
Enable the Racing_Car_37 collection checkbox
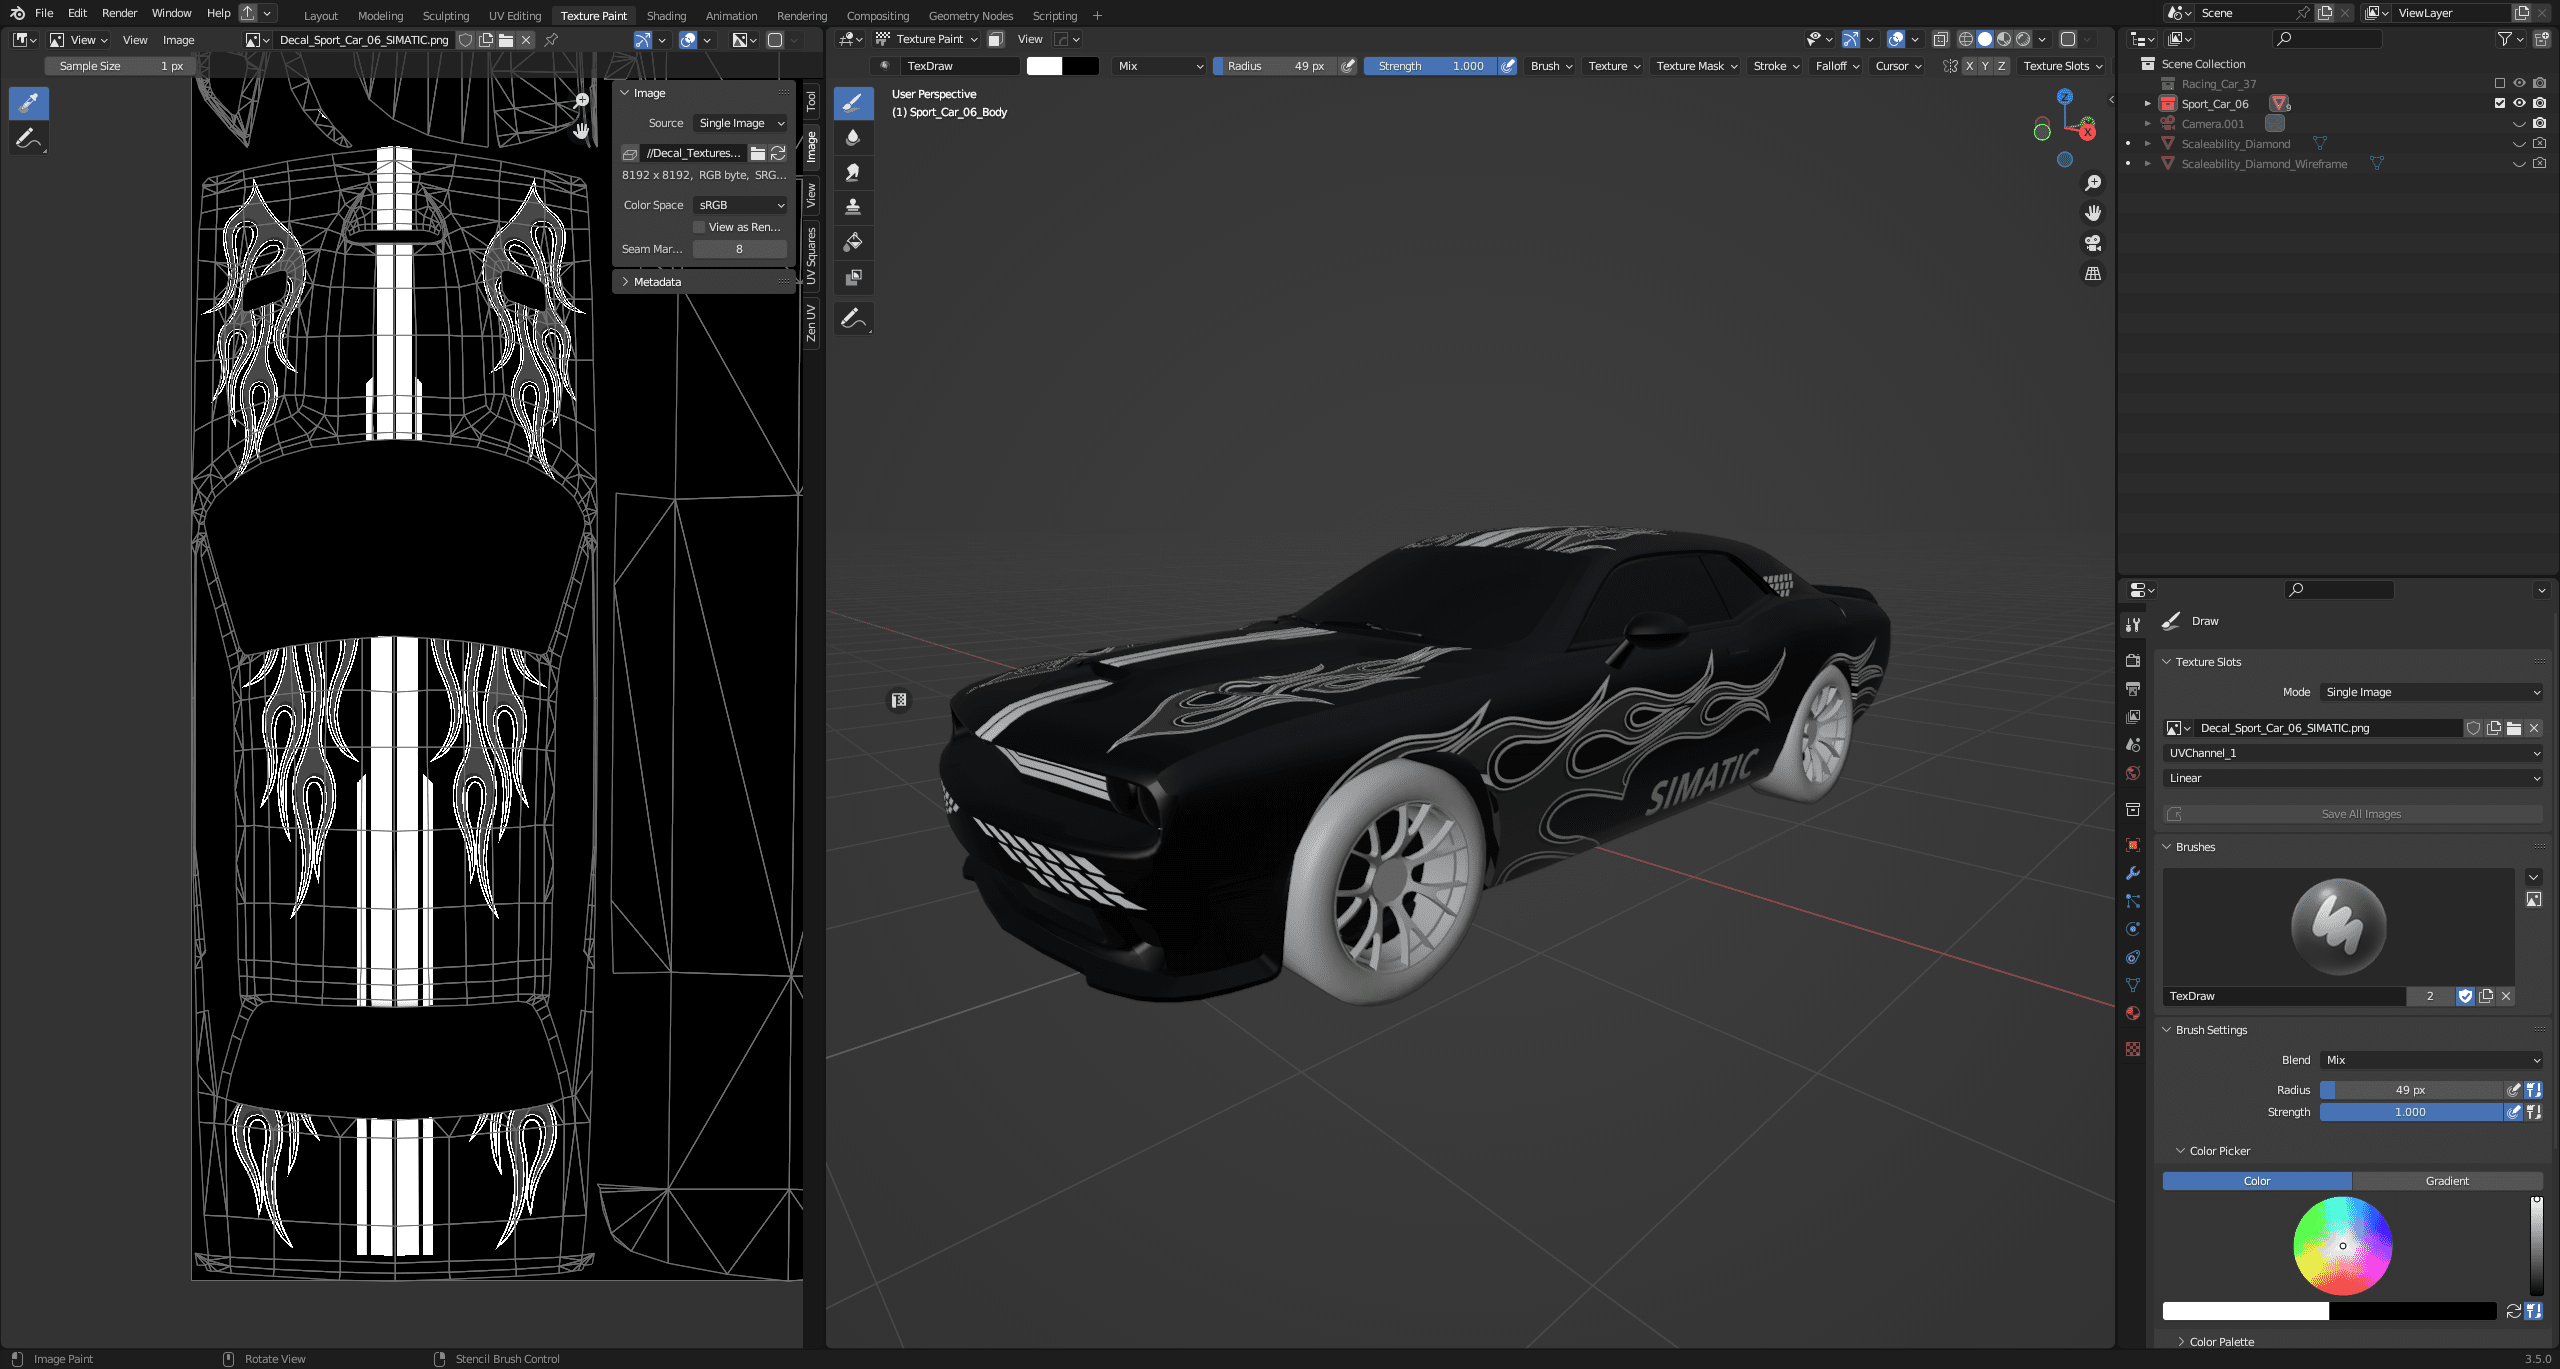(2500, 84)
